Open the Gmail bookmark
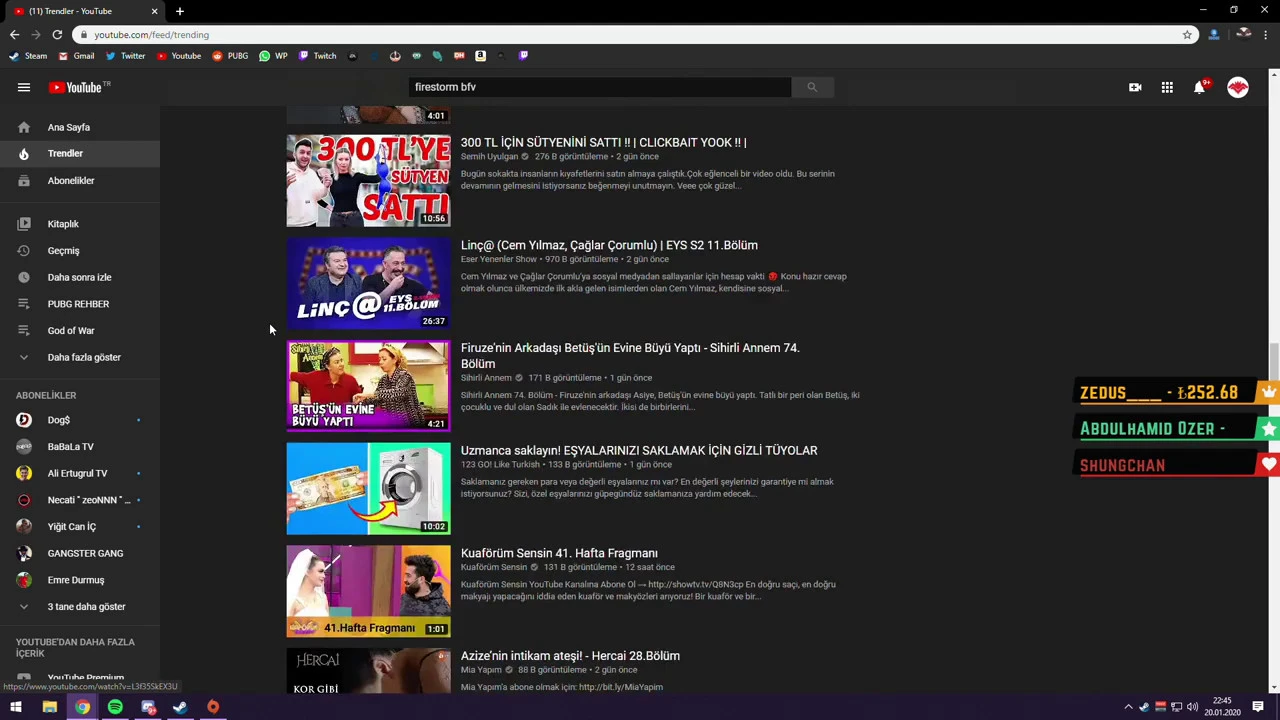The height and width of the screenshot is (720, 1280). (76, 56)
